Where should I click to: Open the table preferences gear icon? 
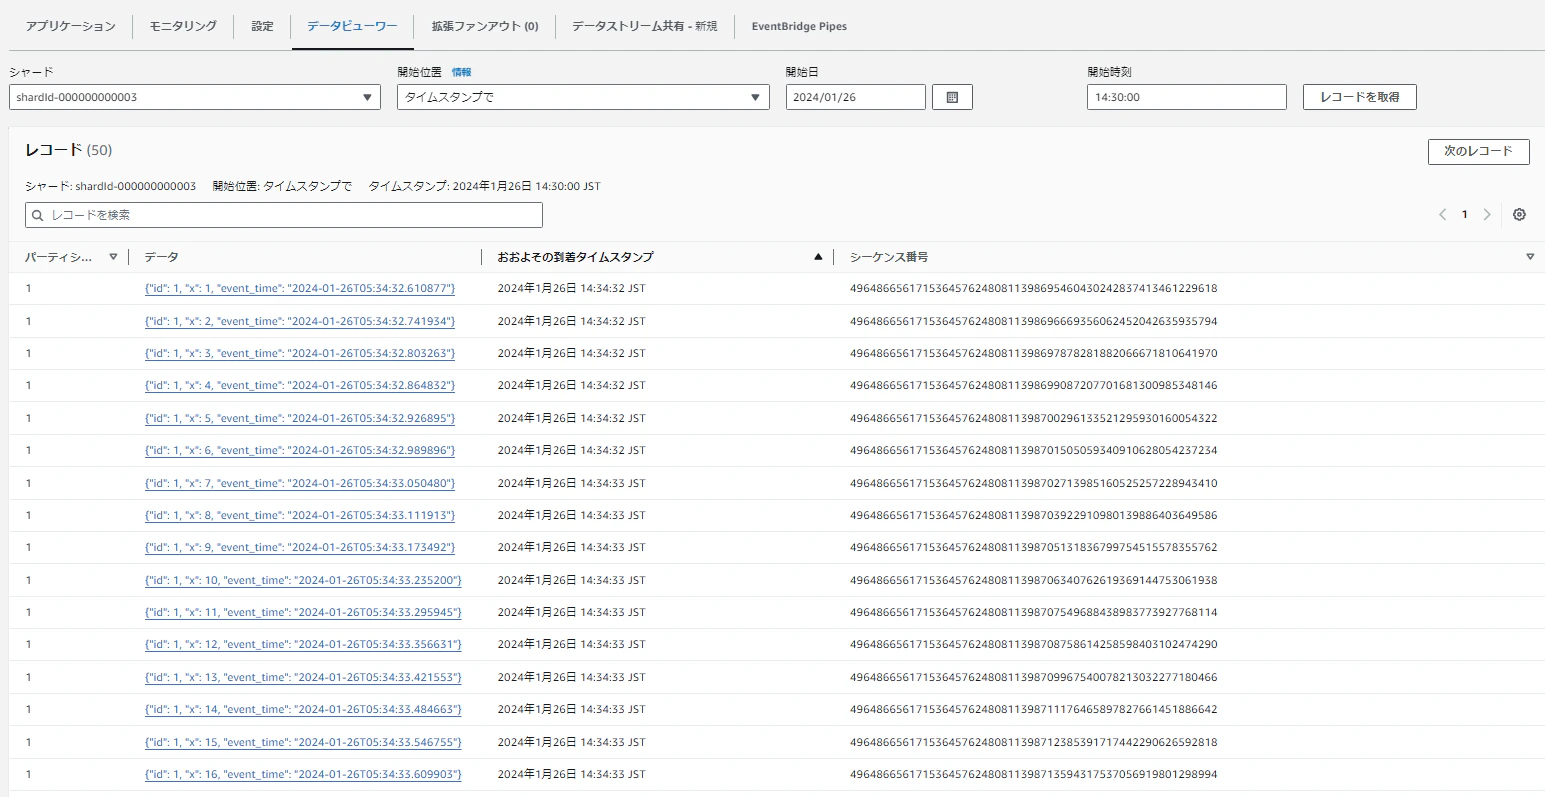click(x=1519, y=214)
